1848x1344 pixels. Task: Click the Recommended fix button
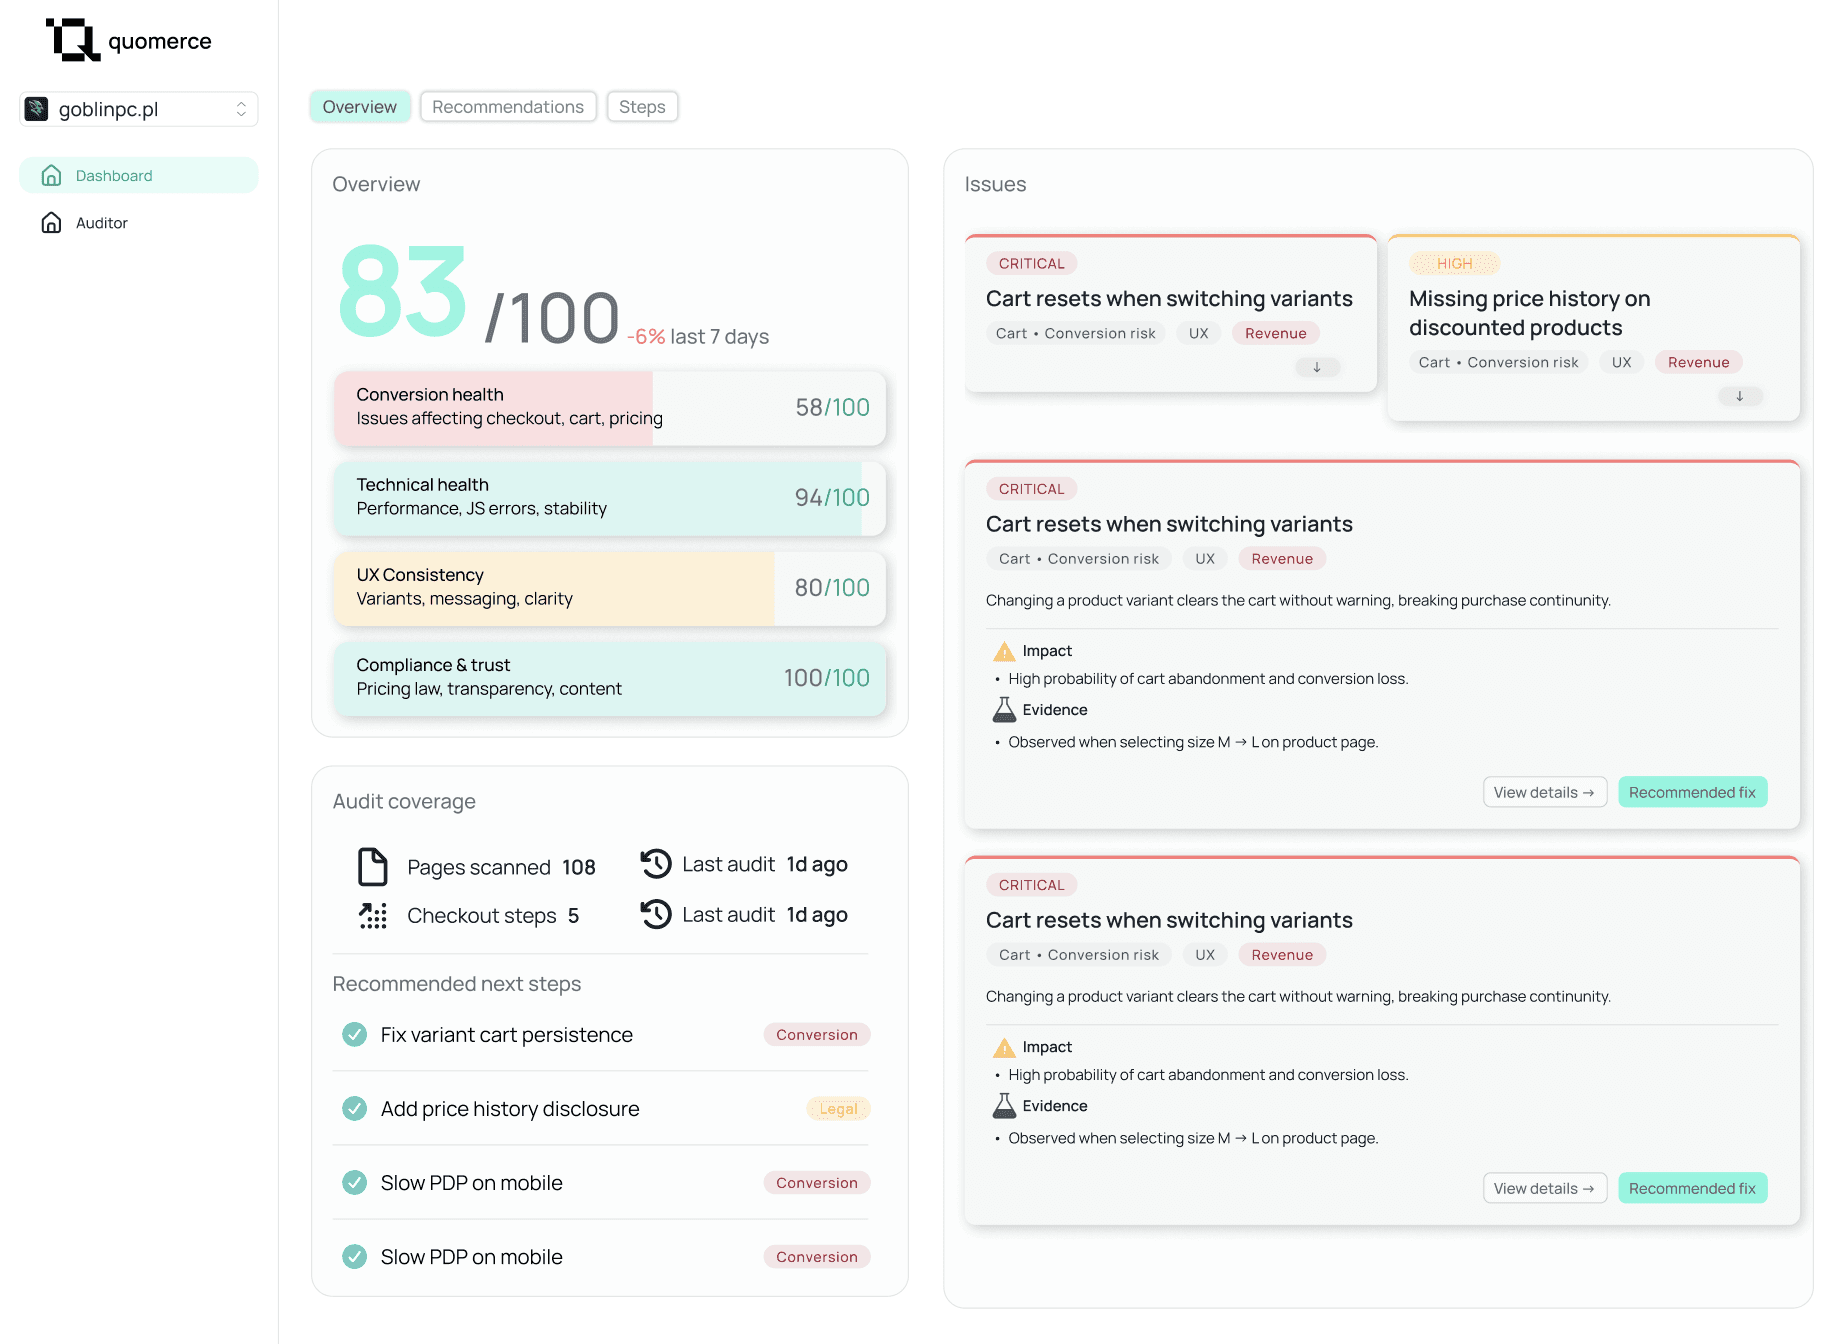pos(1692,791)
